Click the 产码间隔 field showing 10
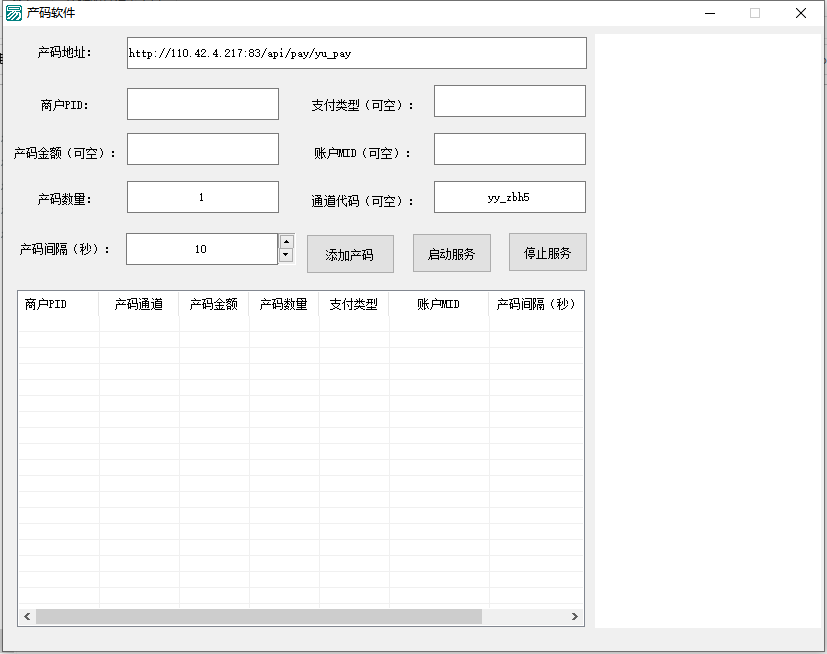Viewport: 827px width, 654px height. (x=200, y=248)
